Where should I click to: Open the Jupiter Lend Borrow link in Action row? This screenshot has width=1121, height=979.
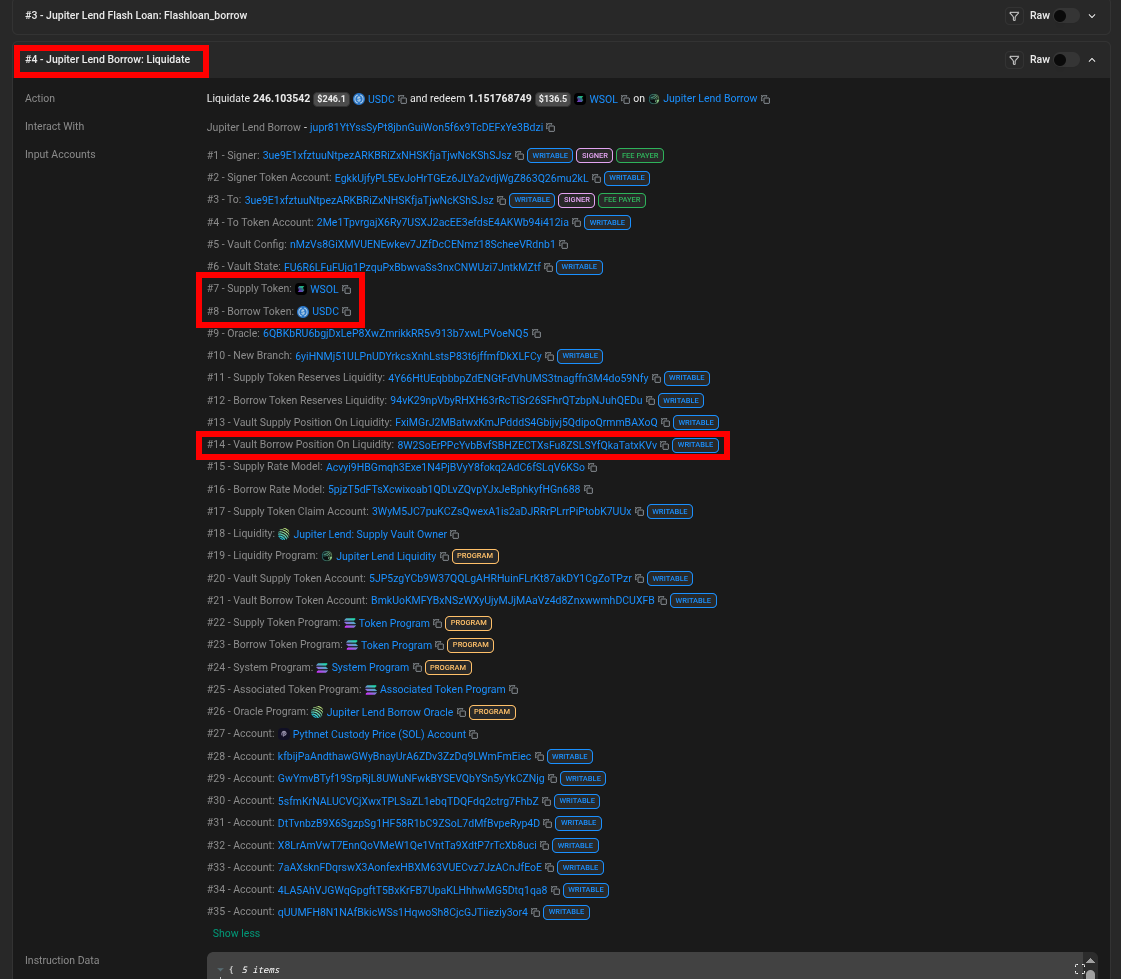click(710, 99)
